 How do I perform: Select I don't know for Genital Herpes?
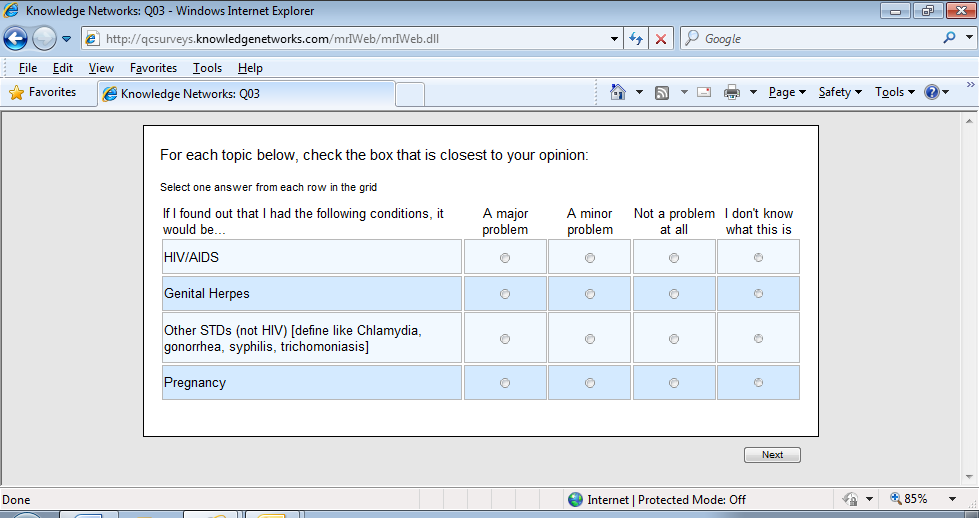coord(758,293)
